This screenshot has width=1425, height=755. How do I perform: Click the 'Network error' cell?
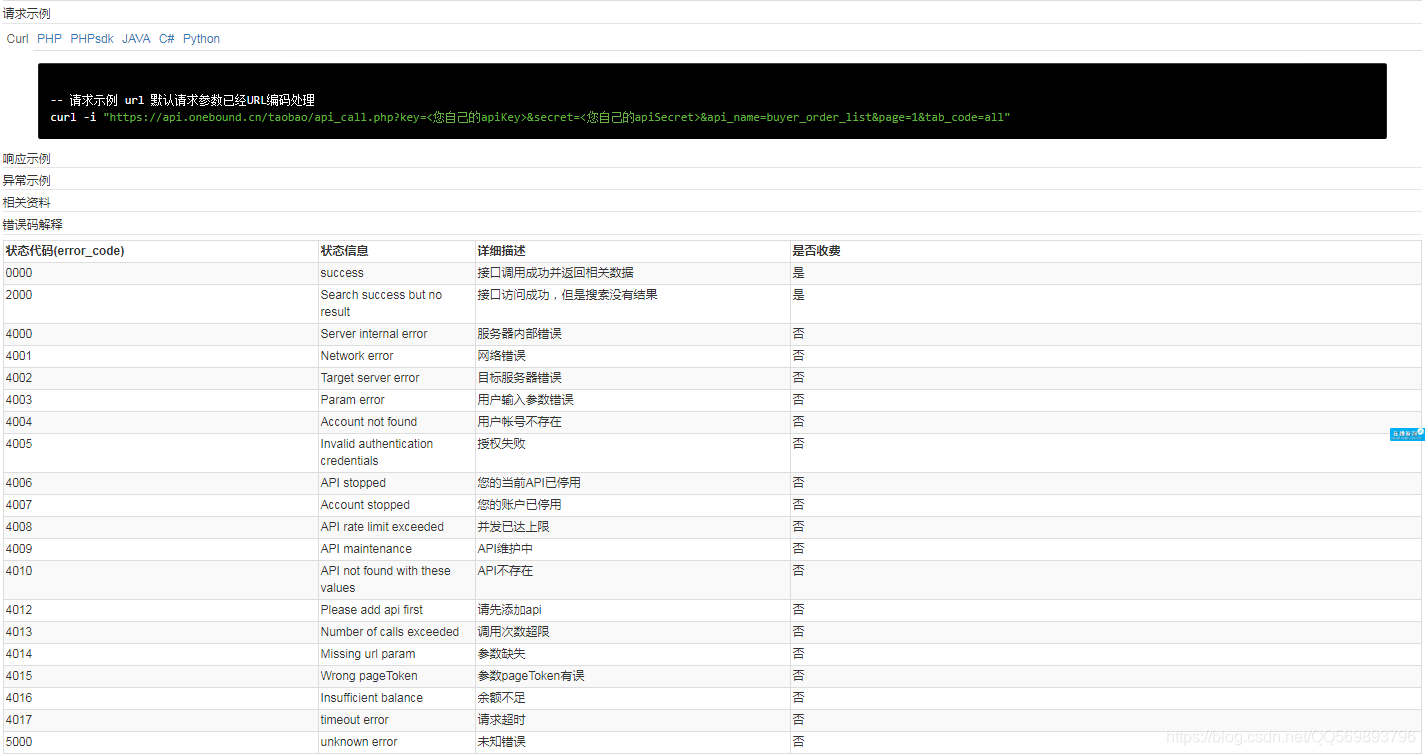[396, 356]
